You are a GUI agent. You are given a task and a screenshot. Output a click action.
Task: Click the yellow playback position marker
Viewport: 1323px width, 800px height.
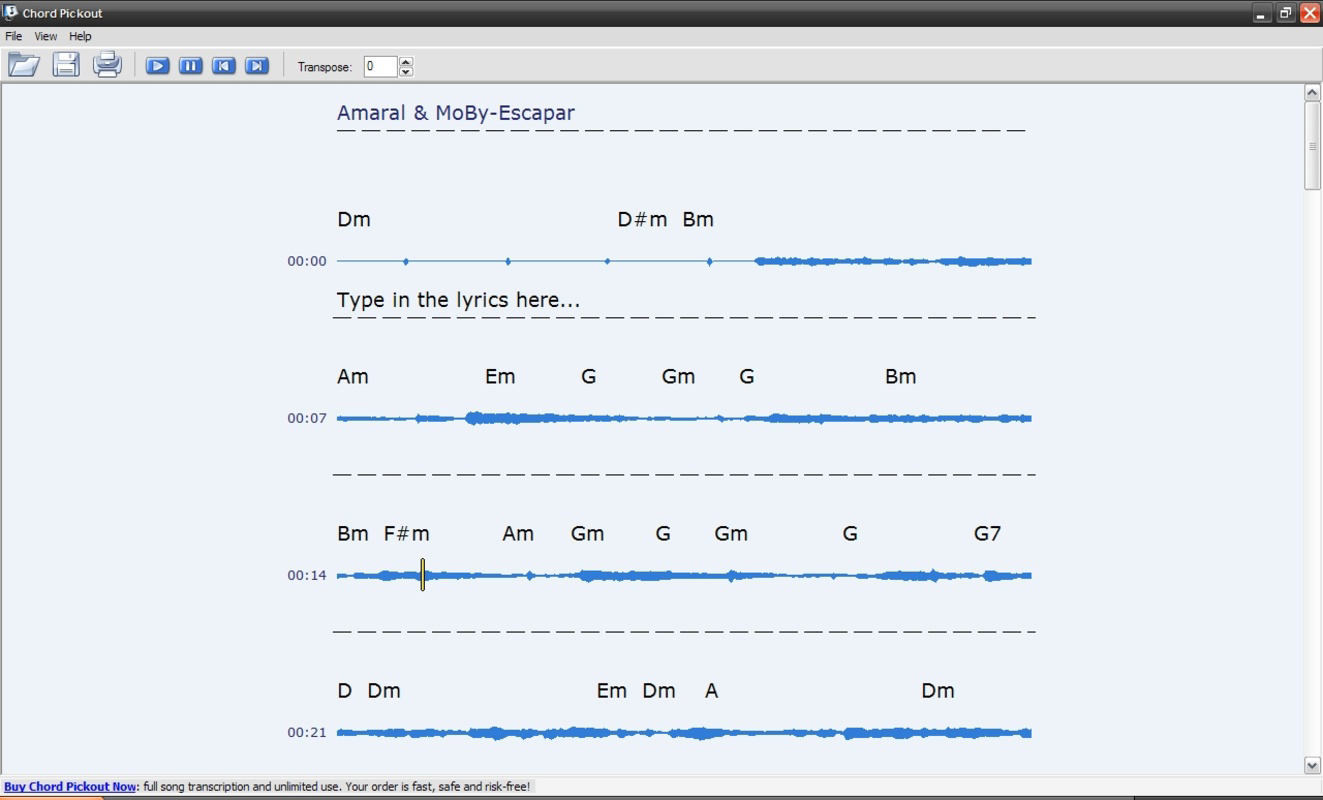click(x=423, y=574)
